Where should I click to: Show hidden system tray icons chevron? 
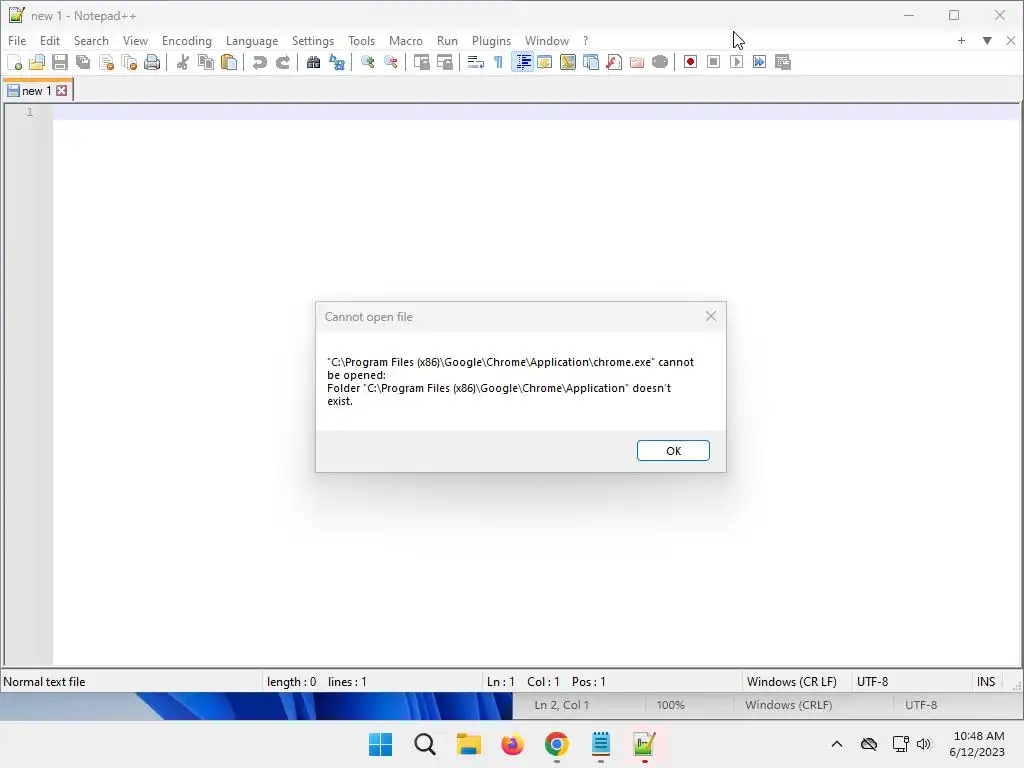pyautogui.click(x=837, y=744)
